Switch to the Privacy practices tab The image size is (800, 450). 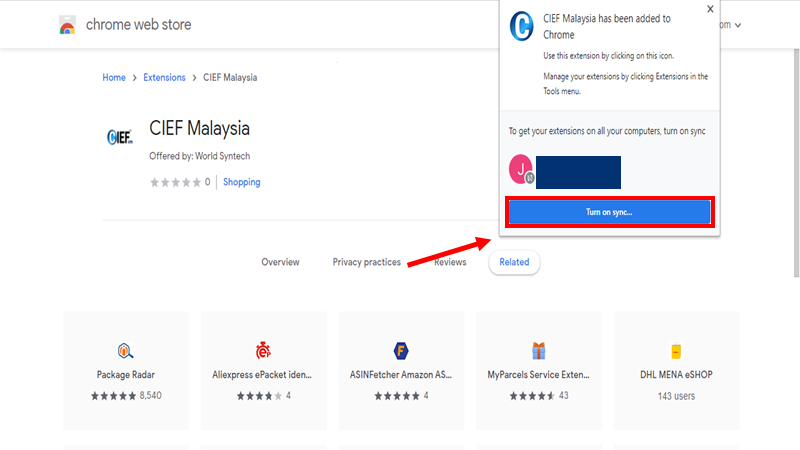pos(366,262)
